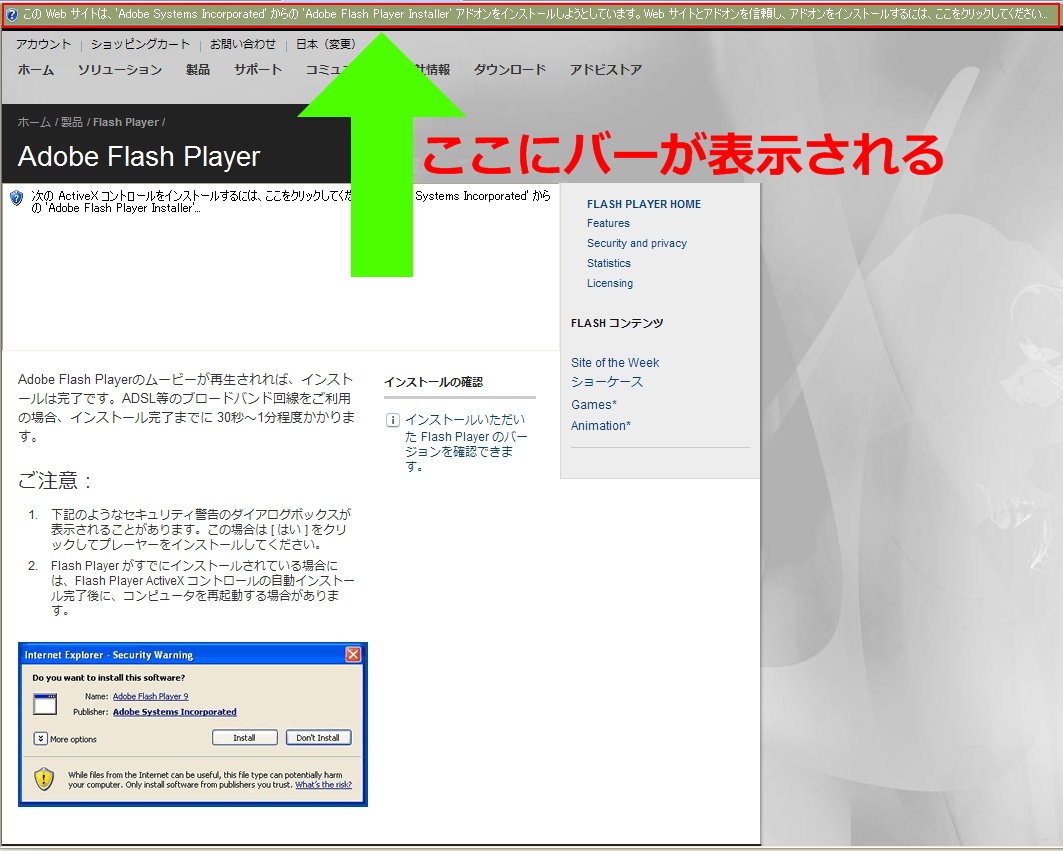Open Security and privacy link
Viewport: 1063px width, 851px height.
[637, 243]
